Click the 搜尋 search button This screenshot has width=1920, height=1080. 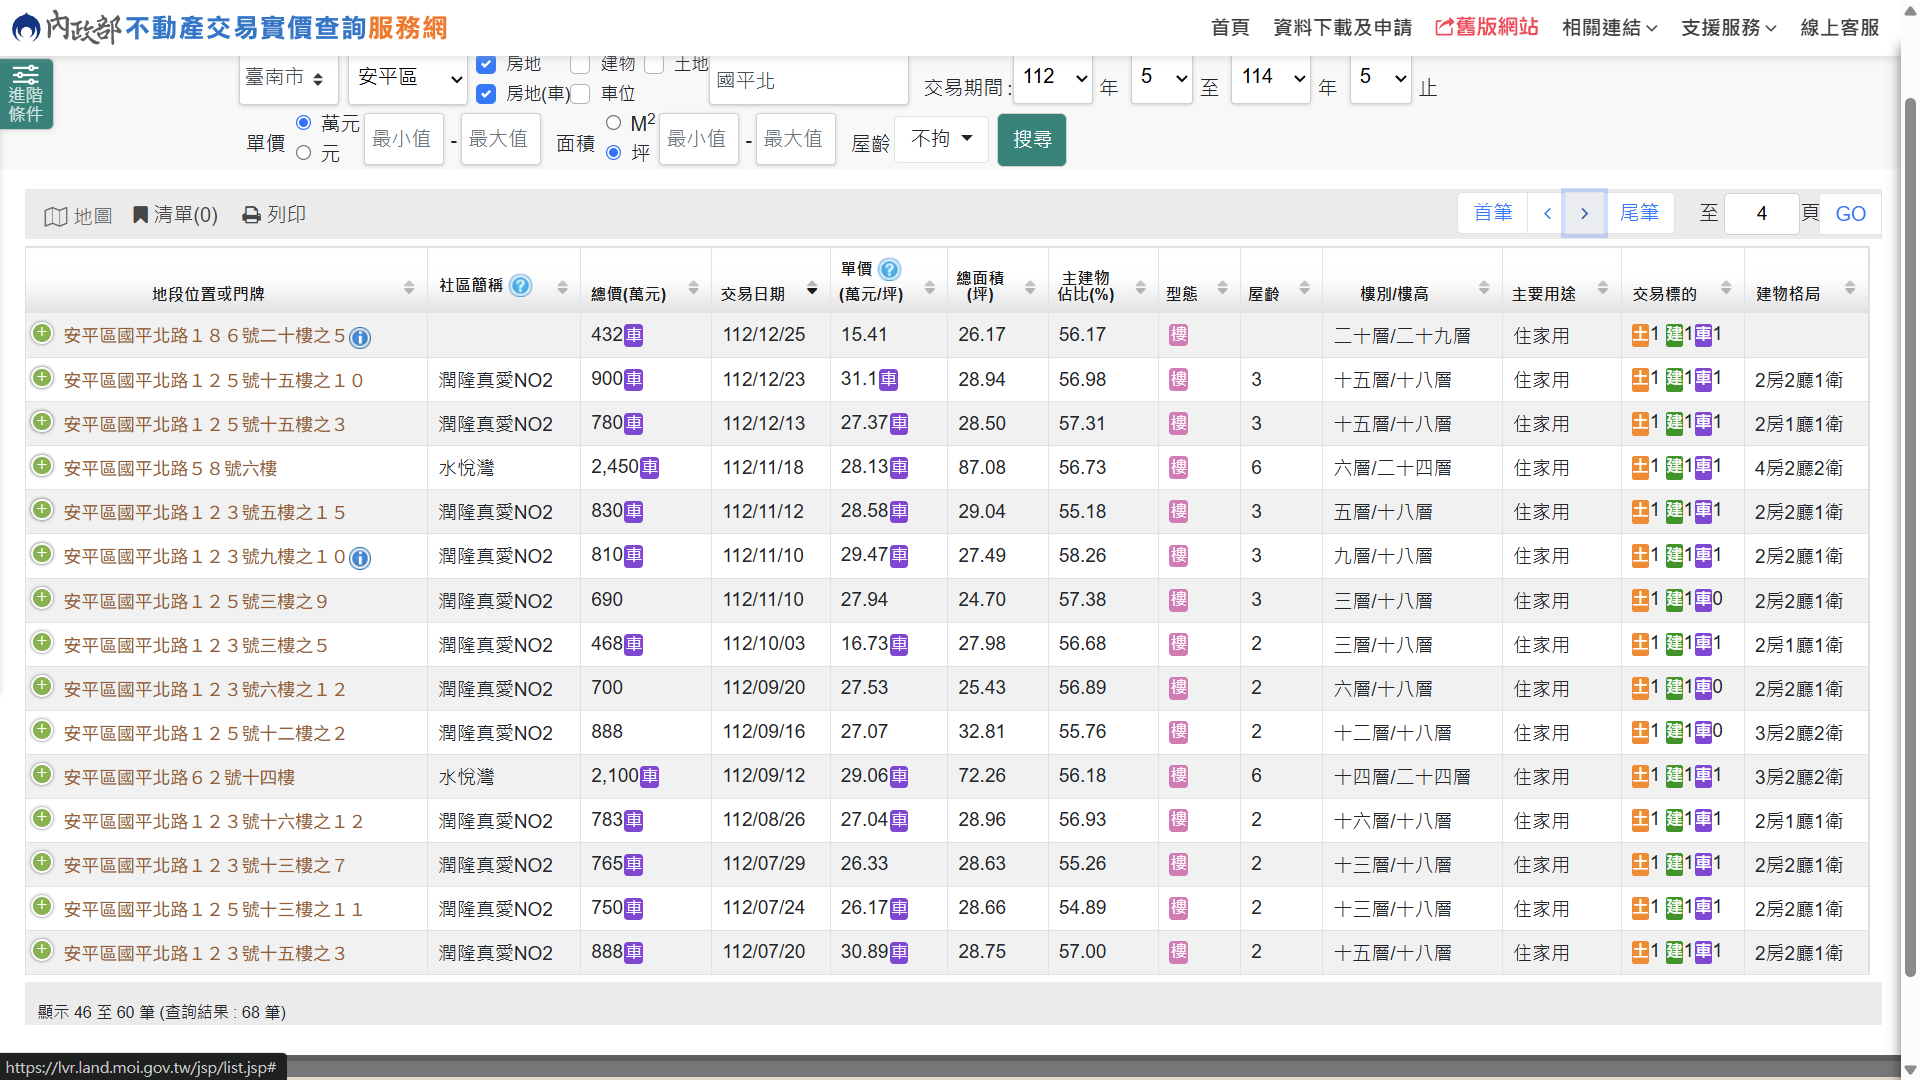(1031, 140)
